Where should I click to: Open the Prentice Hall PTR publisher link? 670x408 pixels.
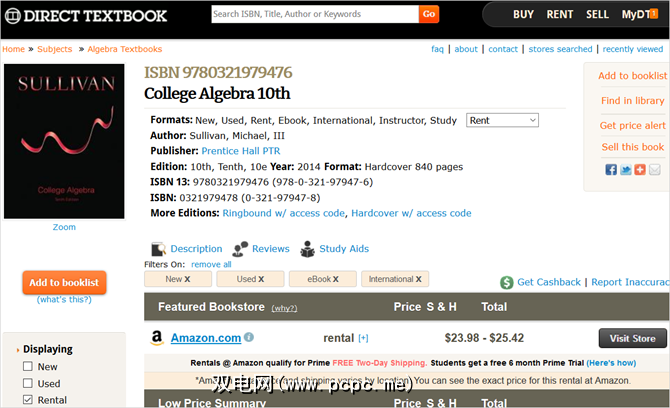(x=241, y=151)
